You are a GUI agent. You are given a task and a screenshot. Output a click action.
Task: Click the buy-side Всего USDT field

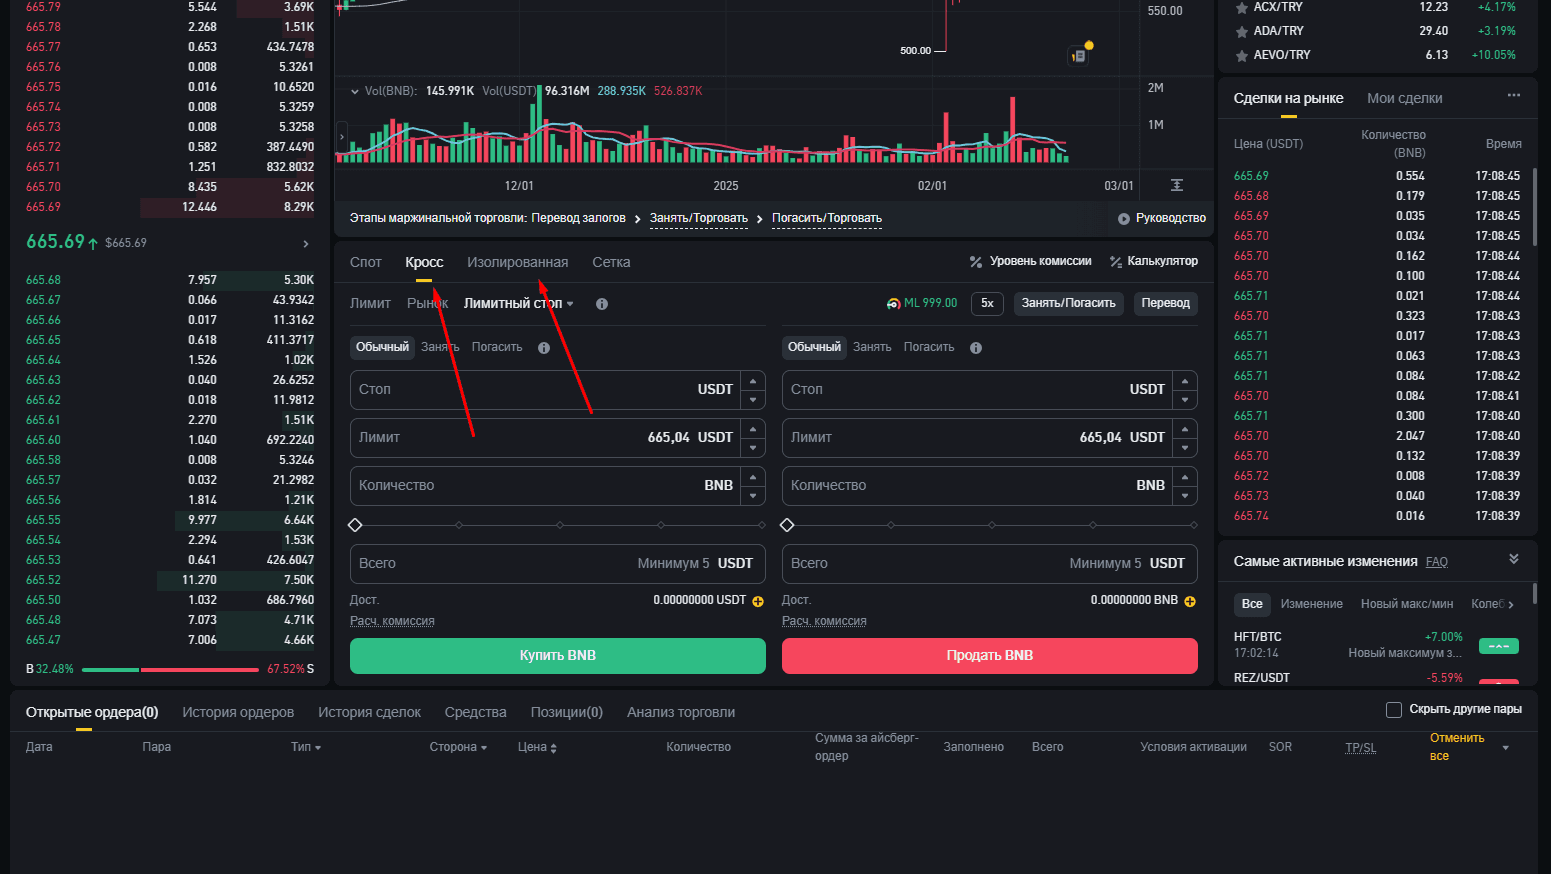tap(558, 564)
